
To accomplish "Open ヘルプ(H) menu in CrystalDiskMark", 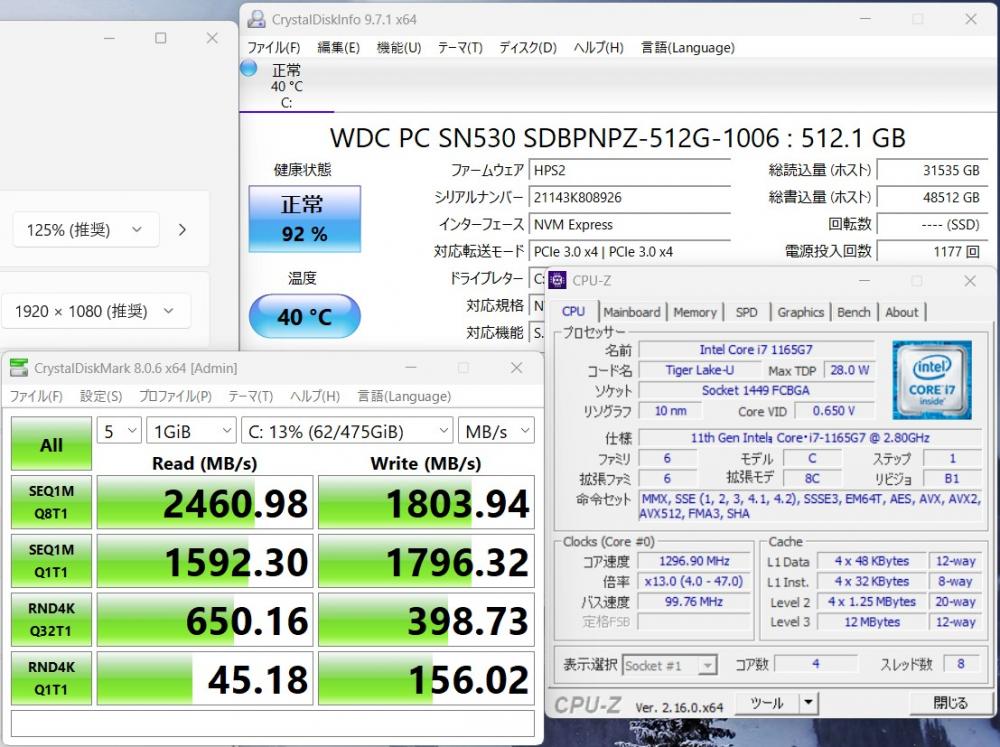I will point(315,396).
